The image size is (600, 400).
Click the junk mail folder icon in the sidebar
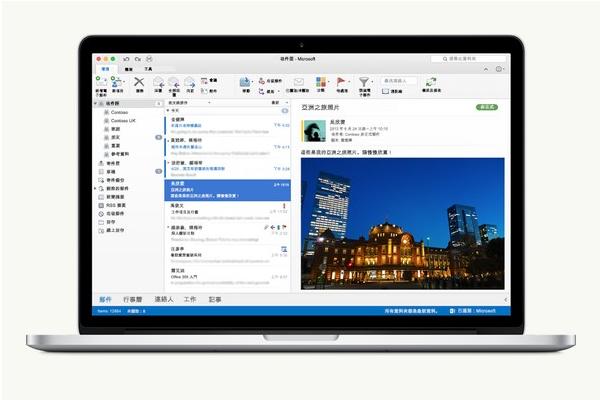(x=101, y=214)
